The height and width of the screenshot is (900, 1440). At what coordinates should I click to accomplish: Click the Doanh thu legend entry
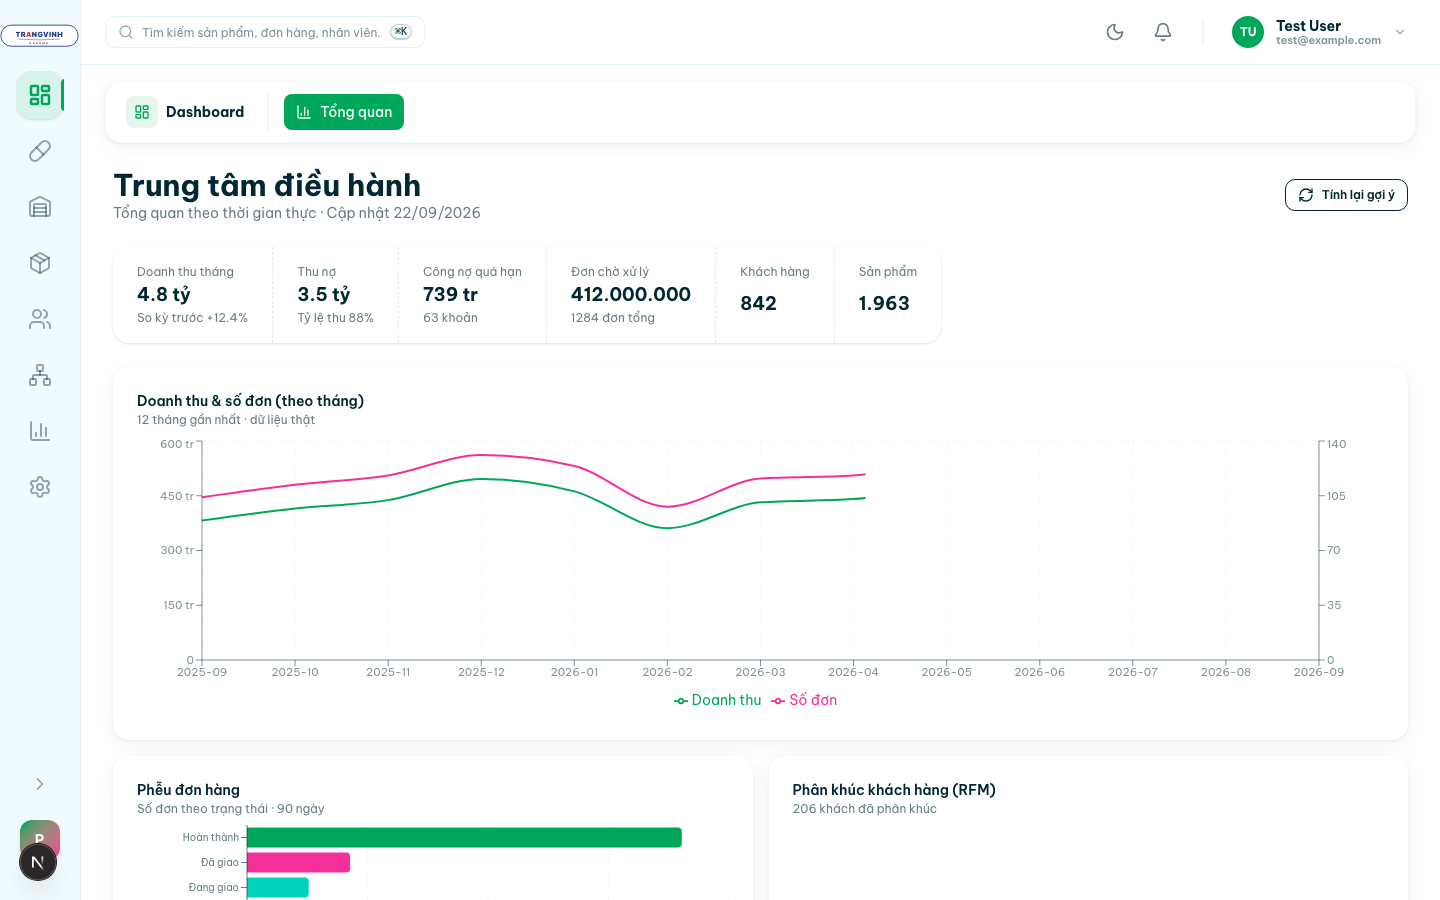tap(718, 700)
